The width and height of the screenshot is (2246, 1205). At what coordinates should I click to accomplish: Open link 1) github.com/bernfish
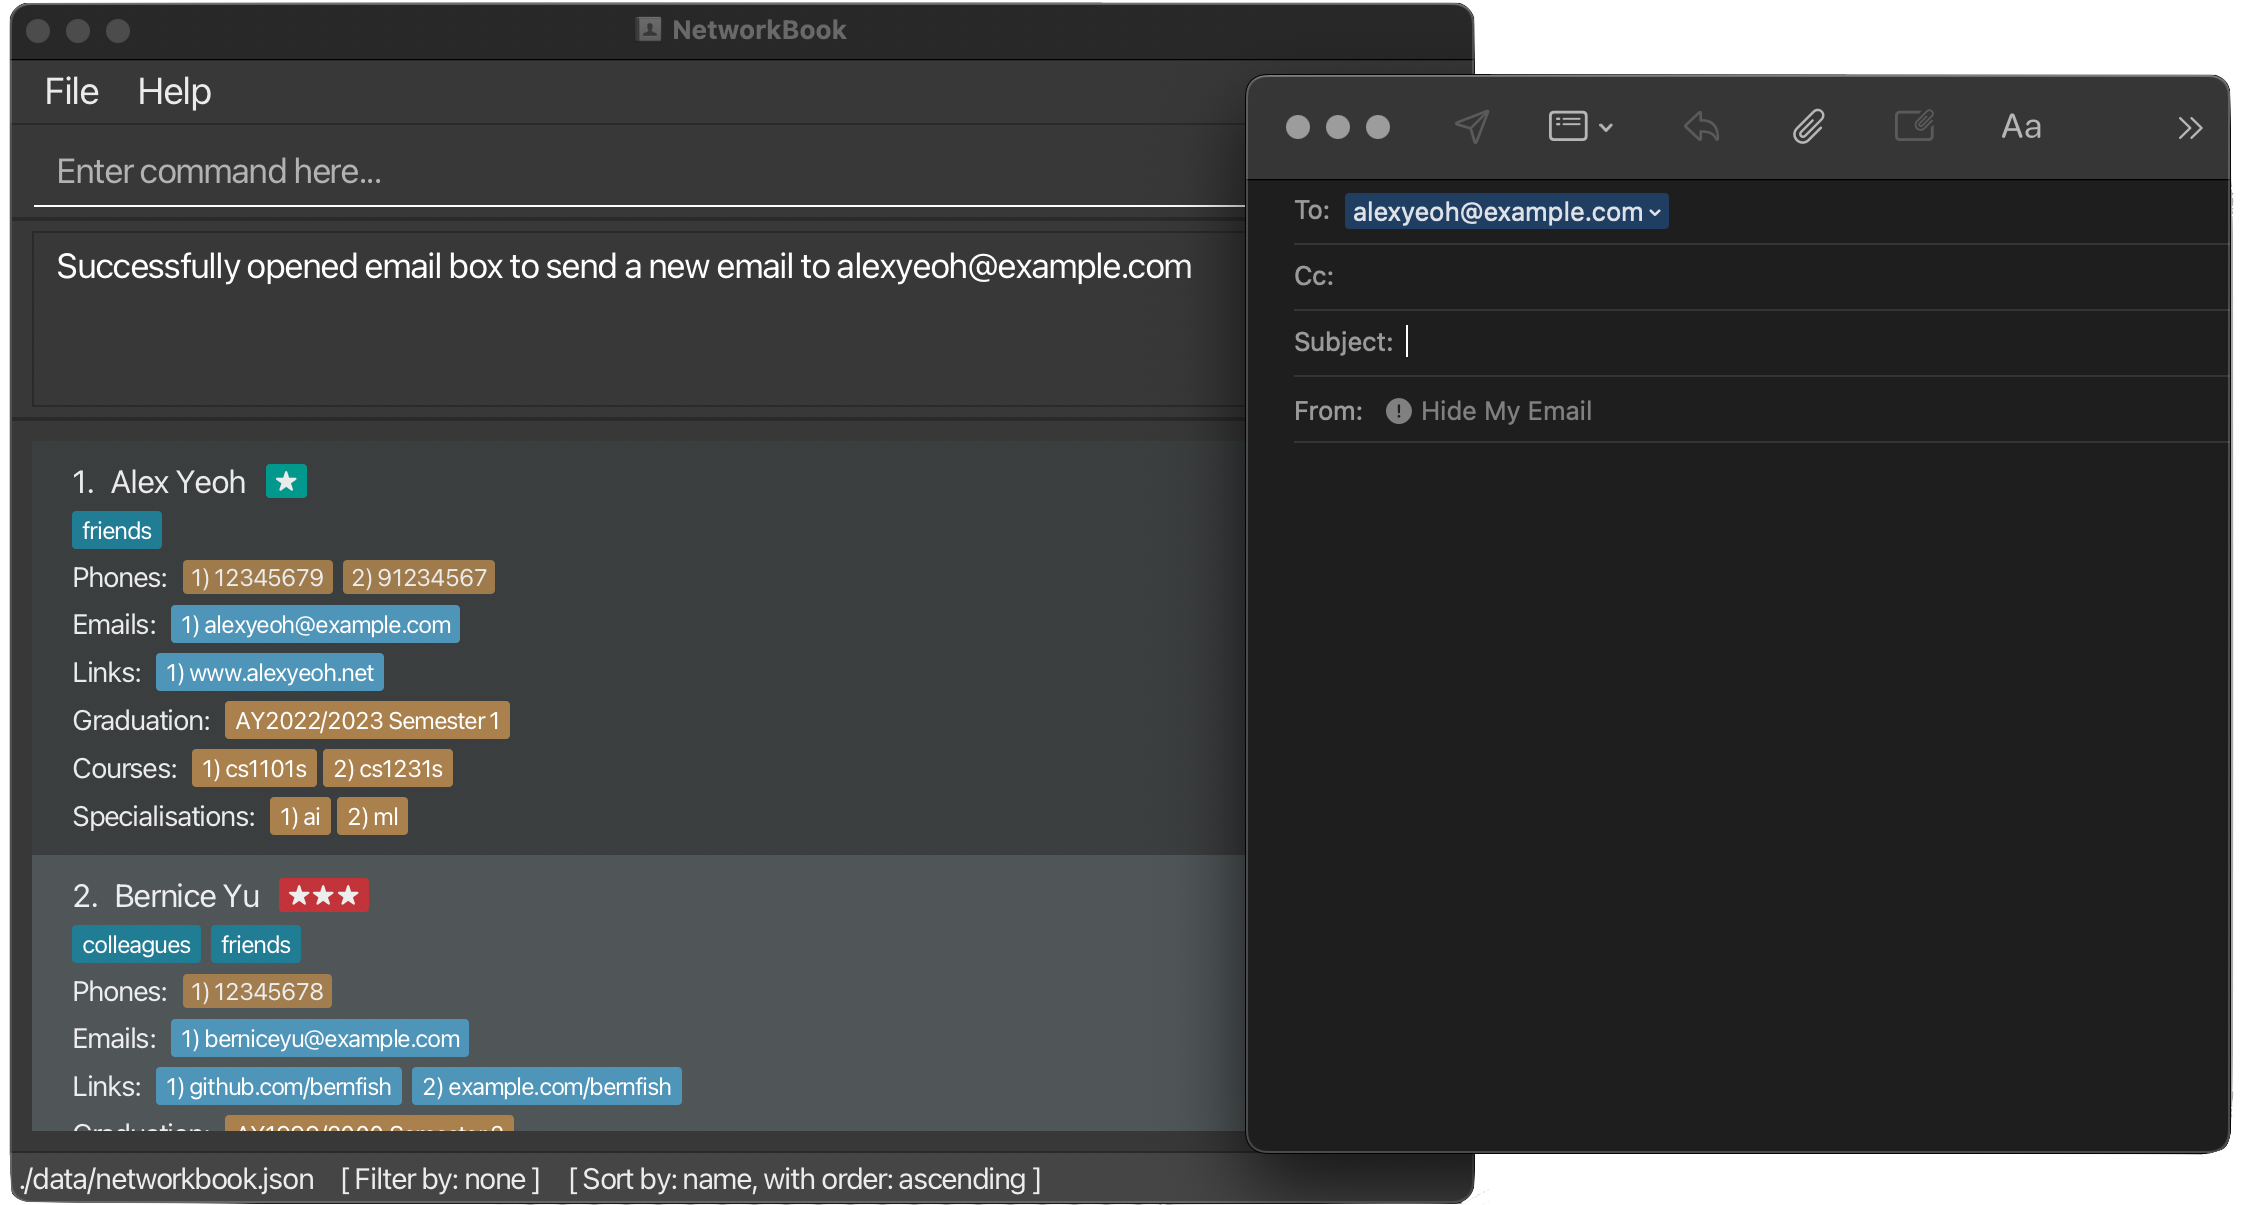279,1086
